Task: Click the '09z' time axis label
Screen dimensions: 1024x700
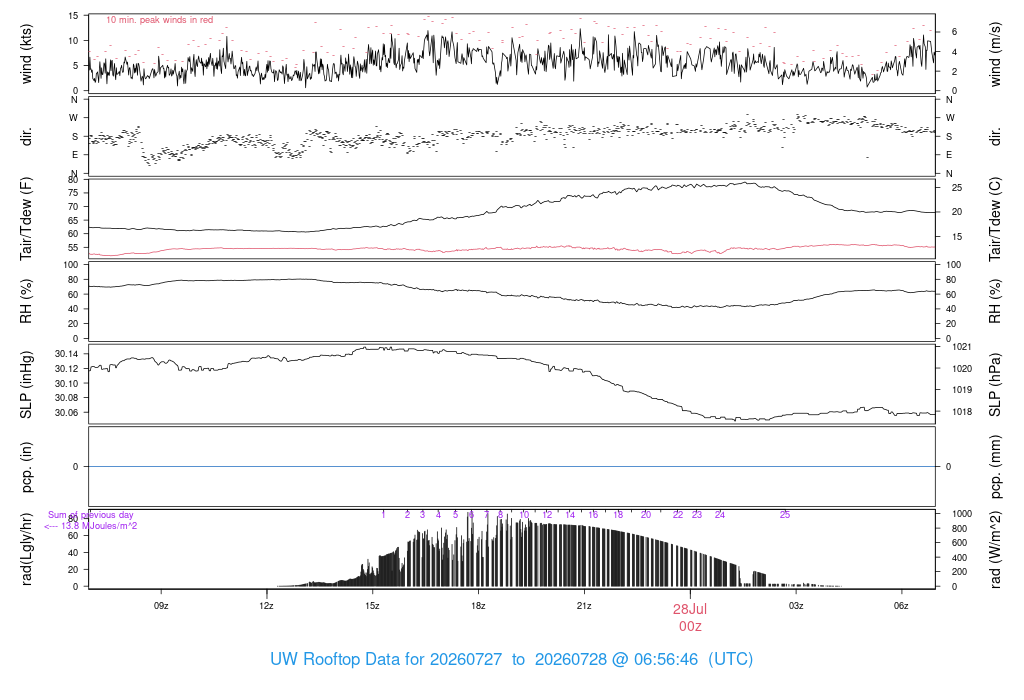Action: (161, 606)
